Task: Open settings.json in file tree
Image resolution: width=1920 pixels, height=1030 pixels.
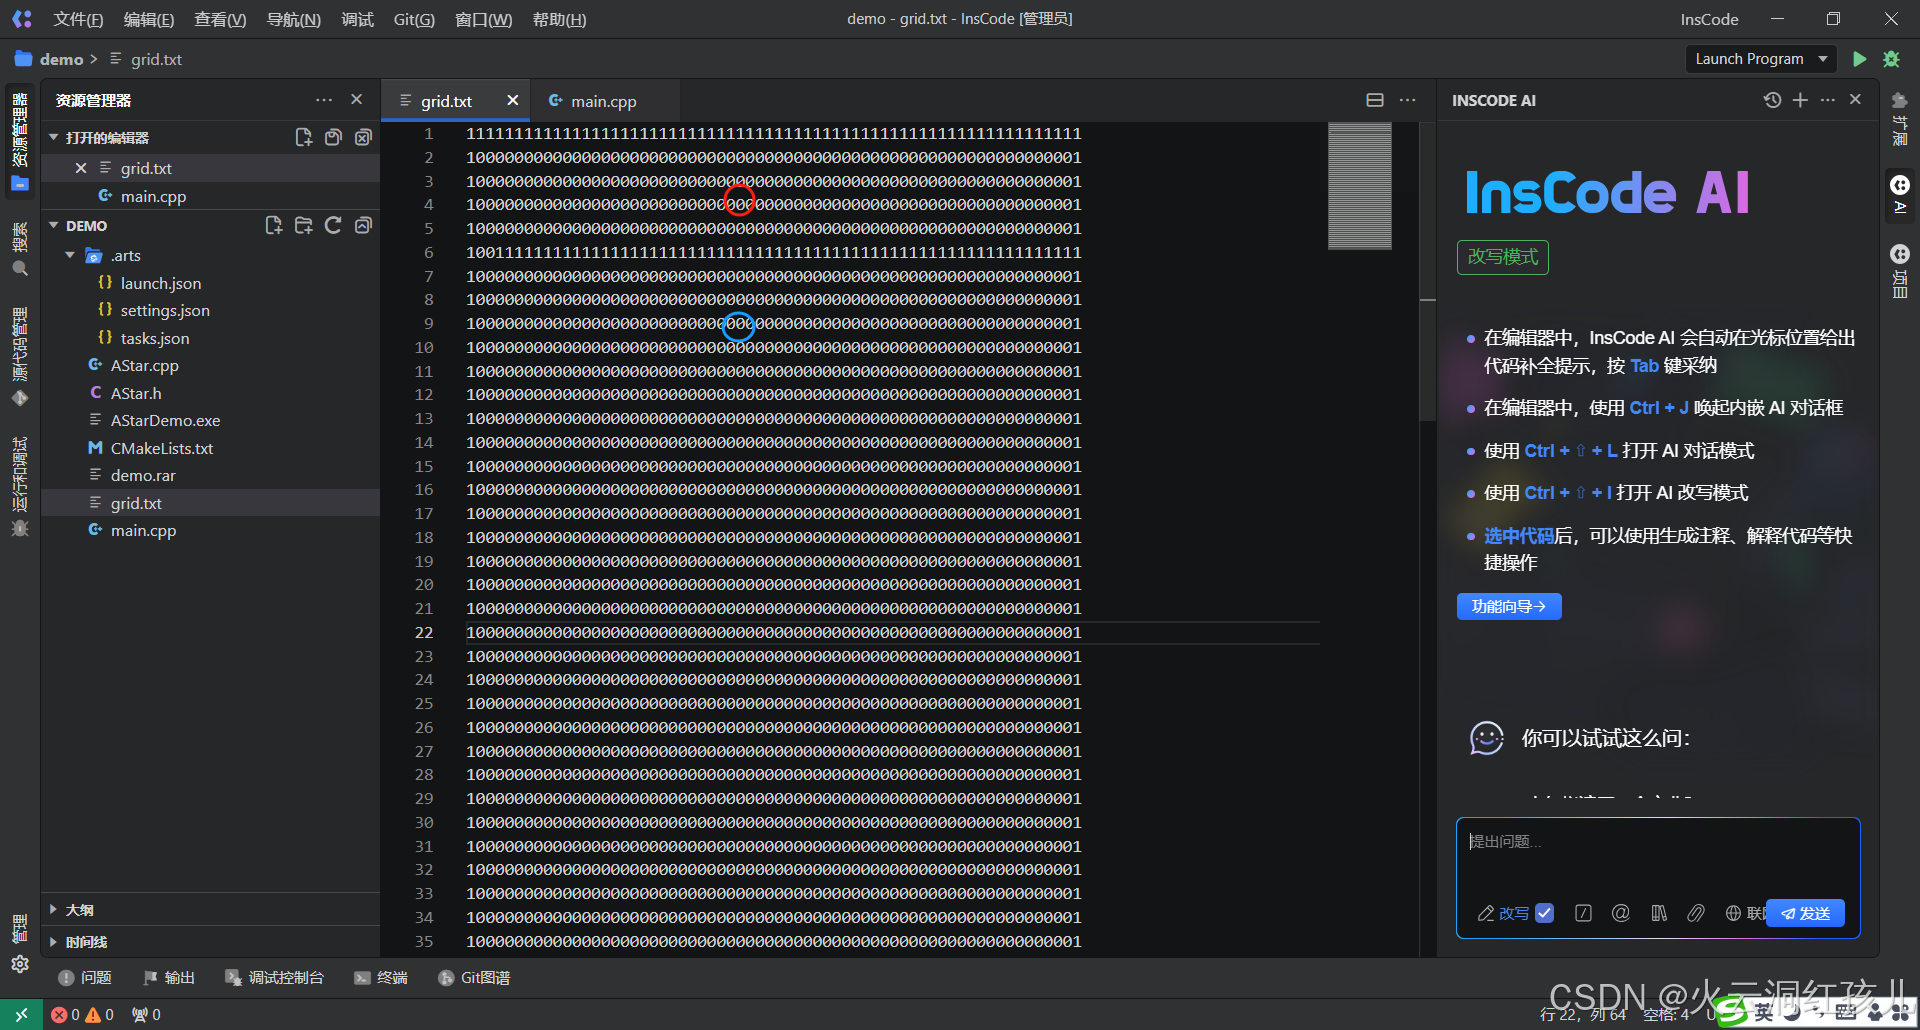Action: tap(165, 310)
